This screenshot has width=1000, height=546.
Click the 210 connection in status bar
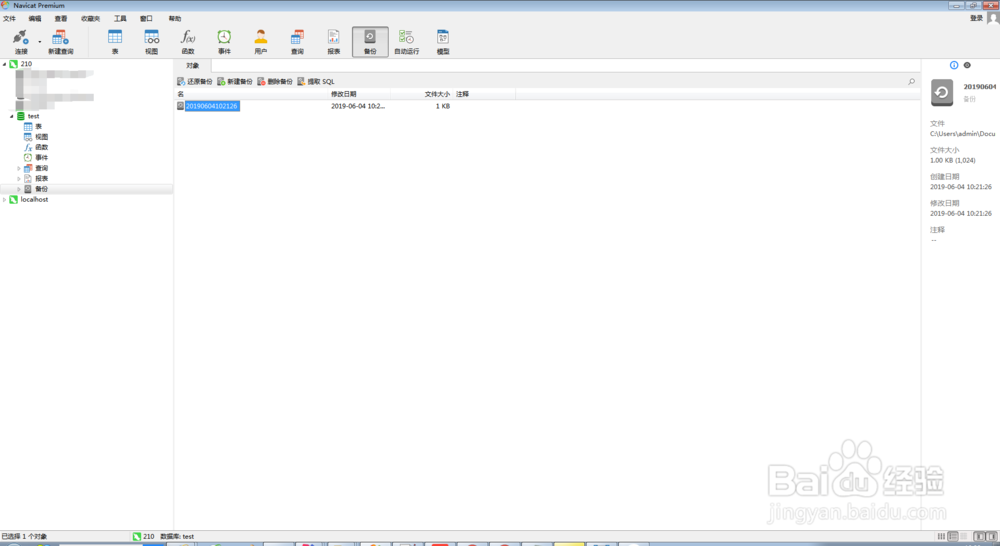point(143,536)
